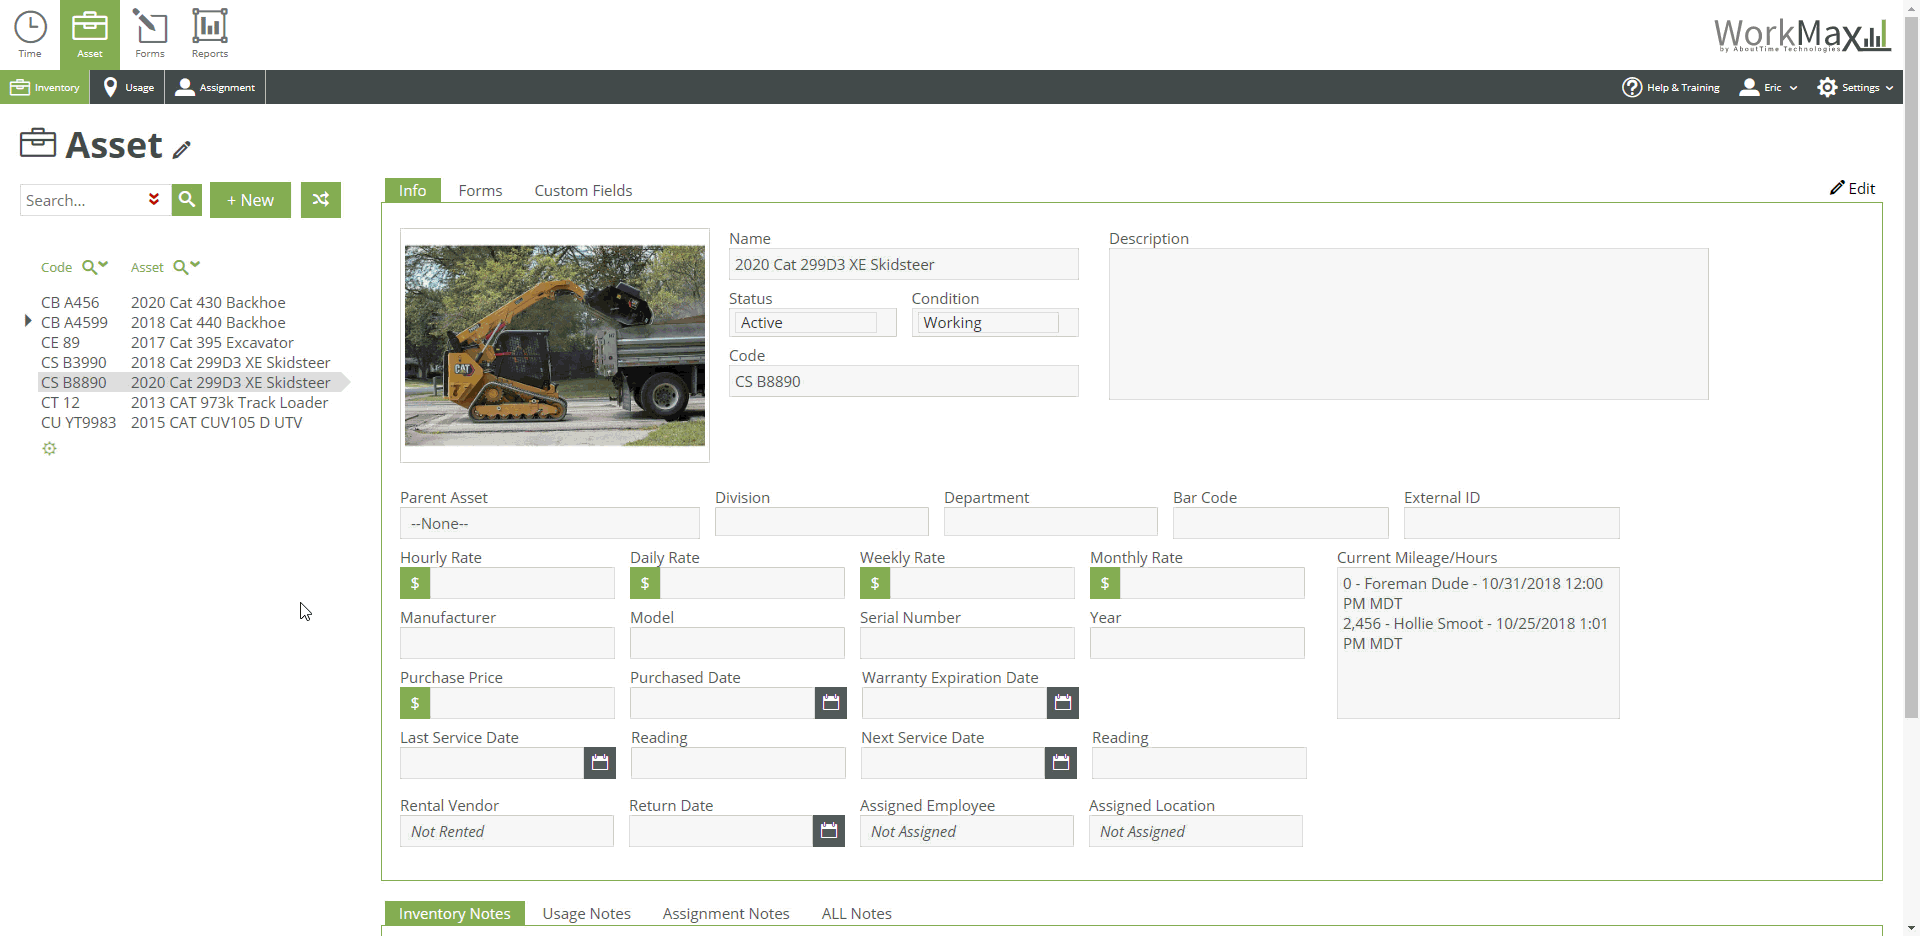The height and width of the screenshot is (936, 1920).
Task: Click the Name field
Action: coord(903,264)
